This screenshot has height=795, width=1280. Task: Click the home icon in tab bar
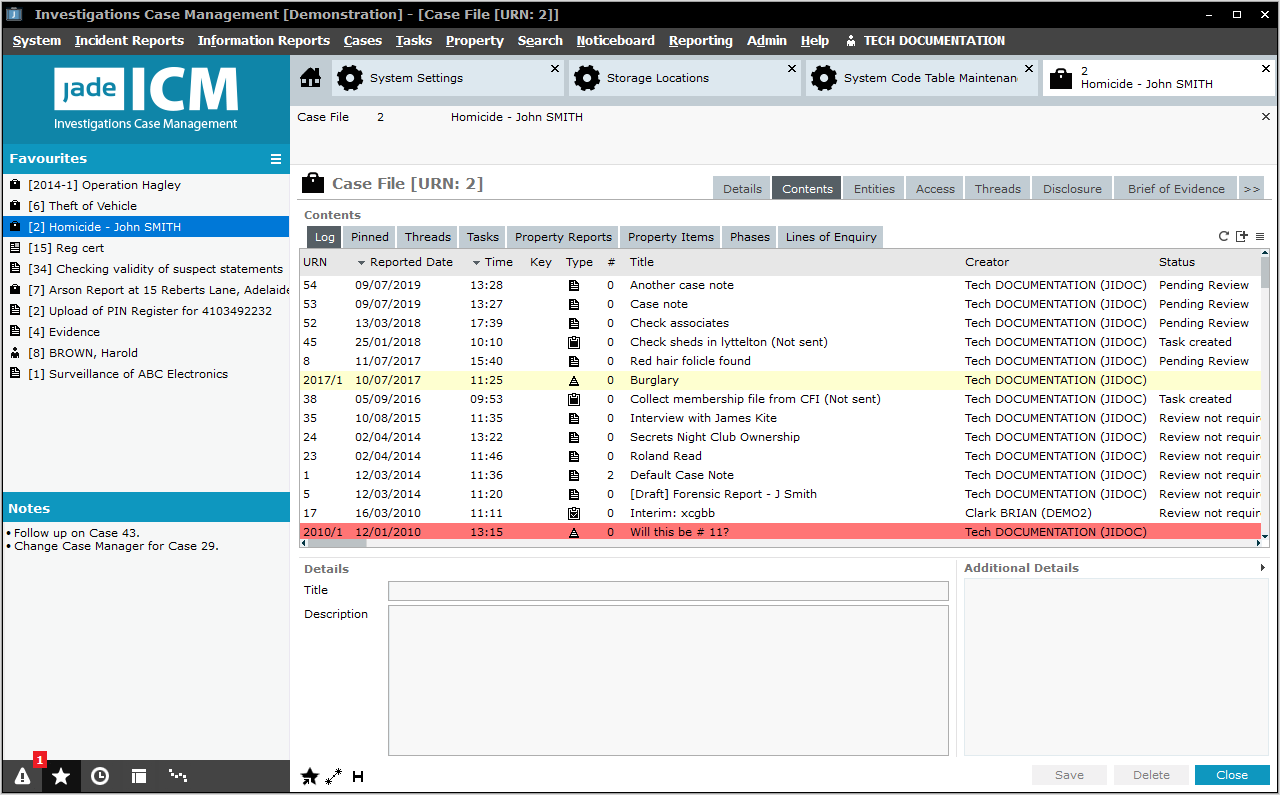[311, 78]
